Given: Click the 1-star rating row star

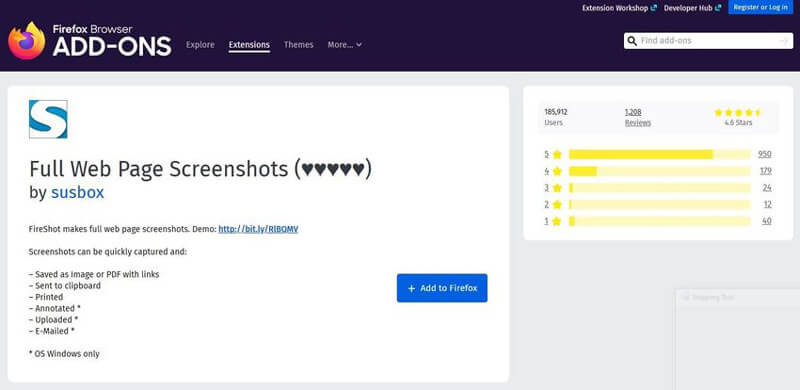Looking at the screenshot, I should 557,221.
